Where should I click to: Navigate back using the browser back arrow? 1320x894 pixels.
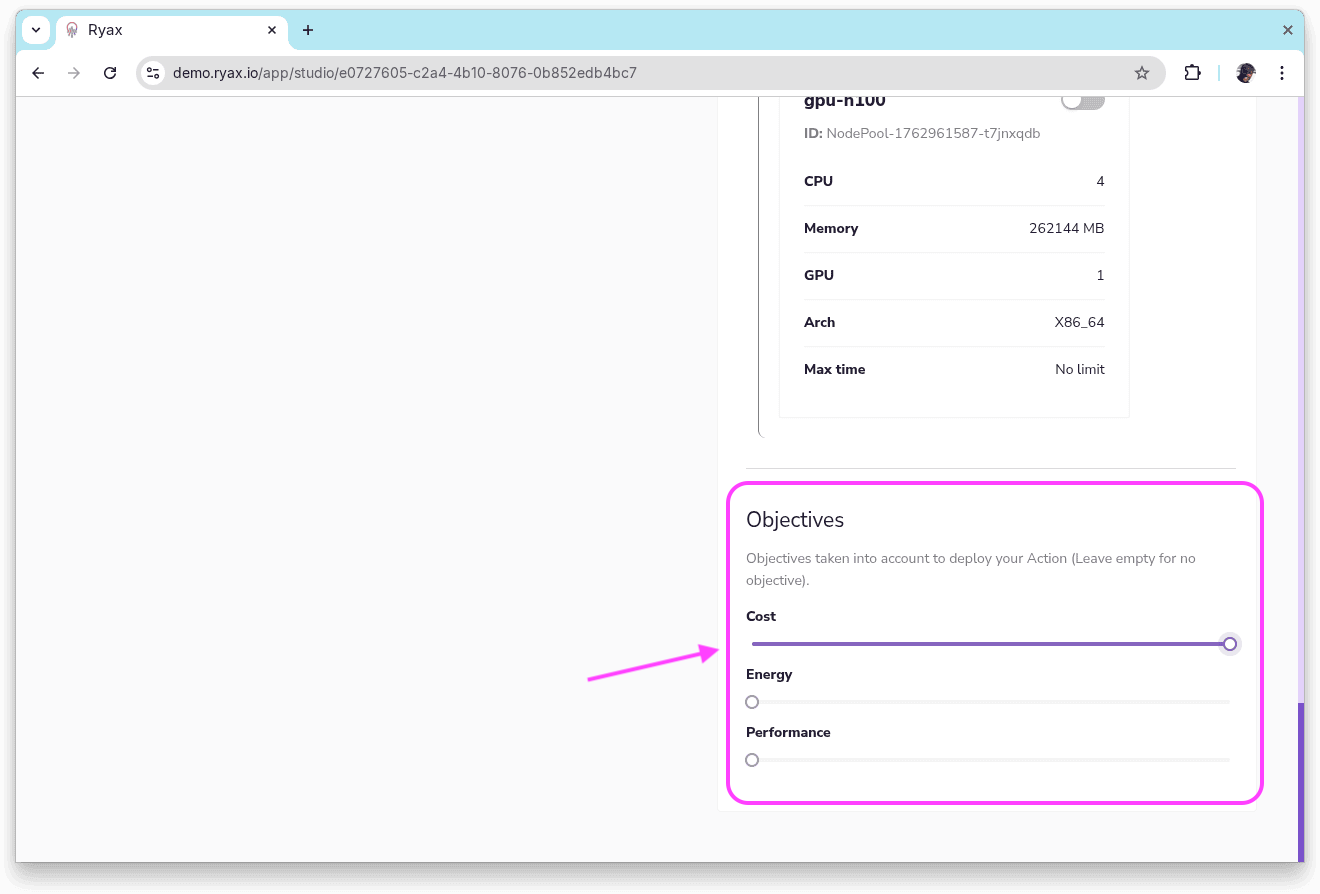[38, 72]
